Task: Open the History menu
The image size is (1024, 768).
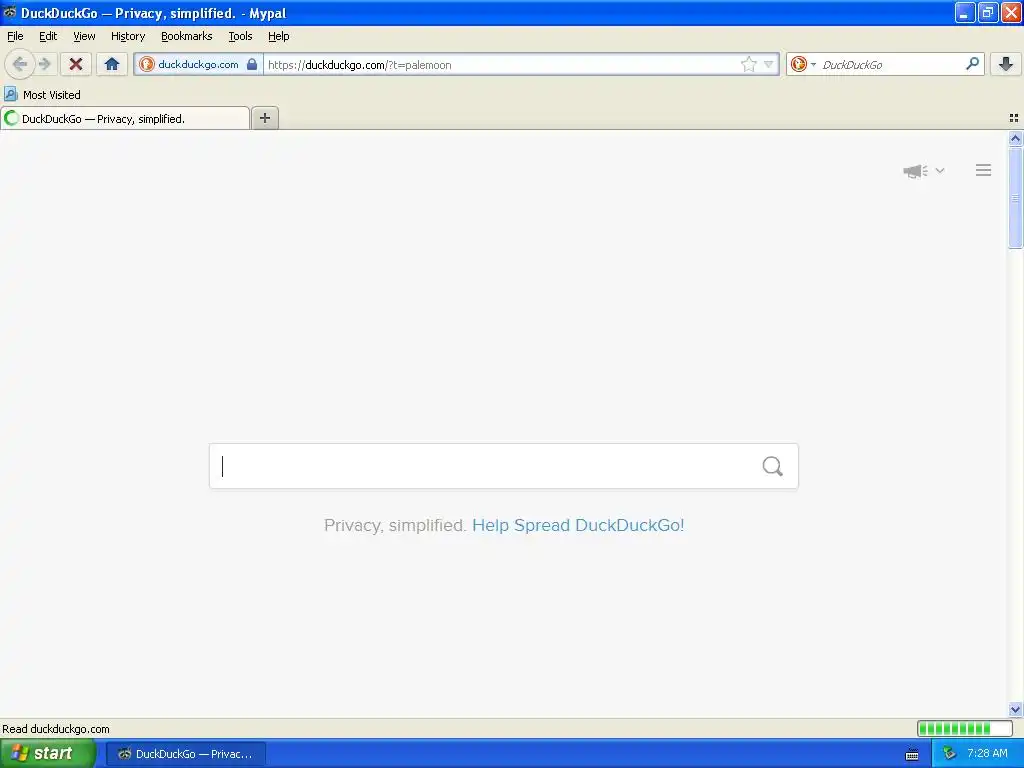Action: (x=128, y=36)
